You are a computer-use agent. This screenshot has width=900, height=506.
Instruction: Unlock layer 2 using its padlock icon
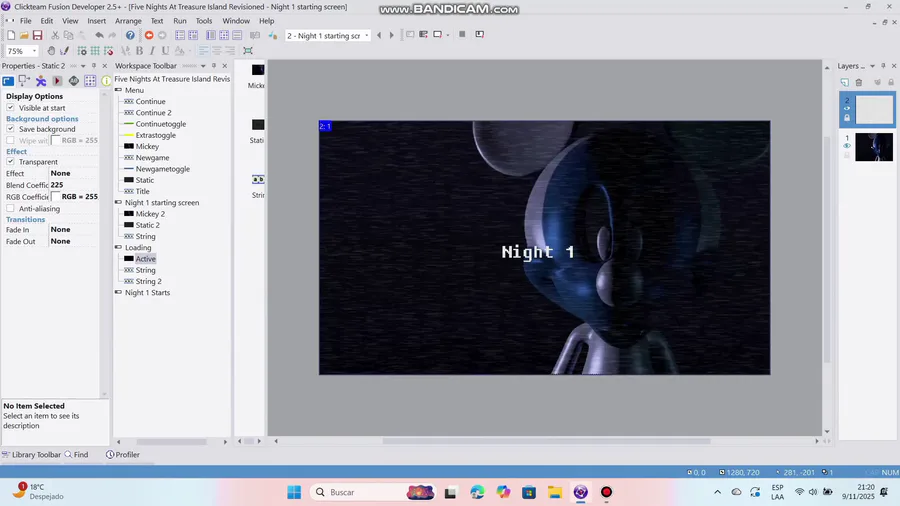pyautogui.click(x=847, y=118)
